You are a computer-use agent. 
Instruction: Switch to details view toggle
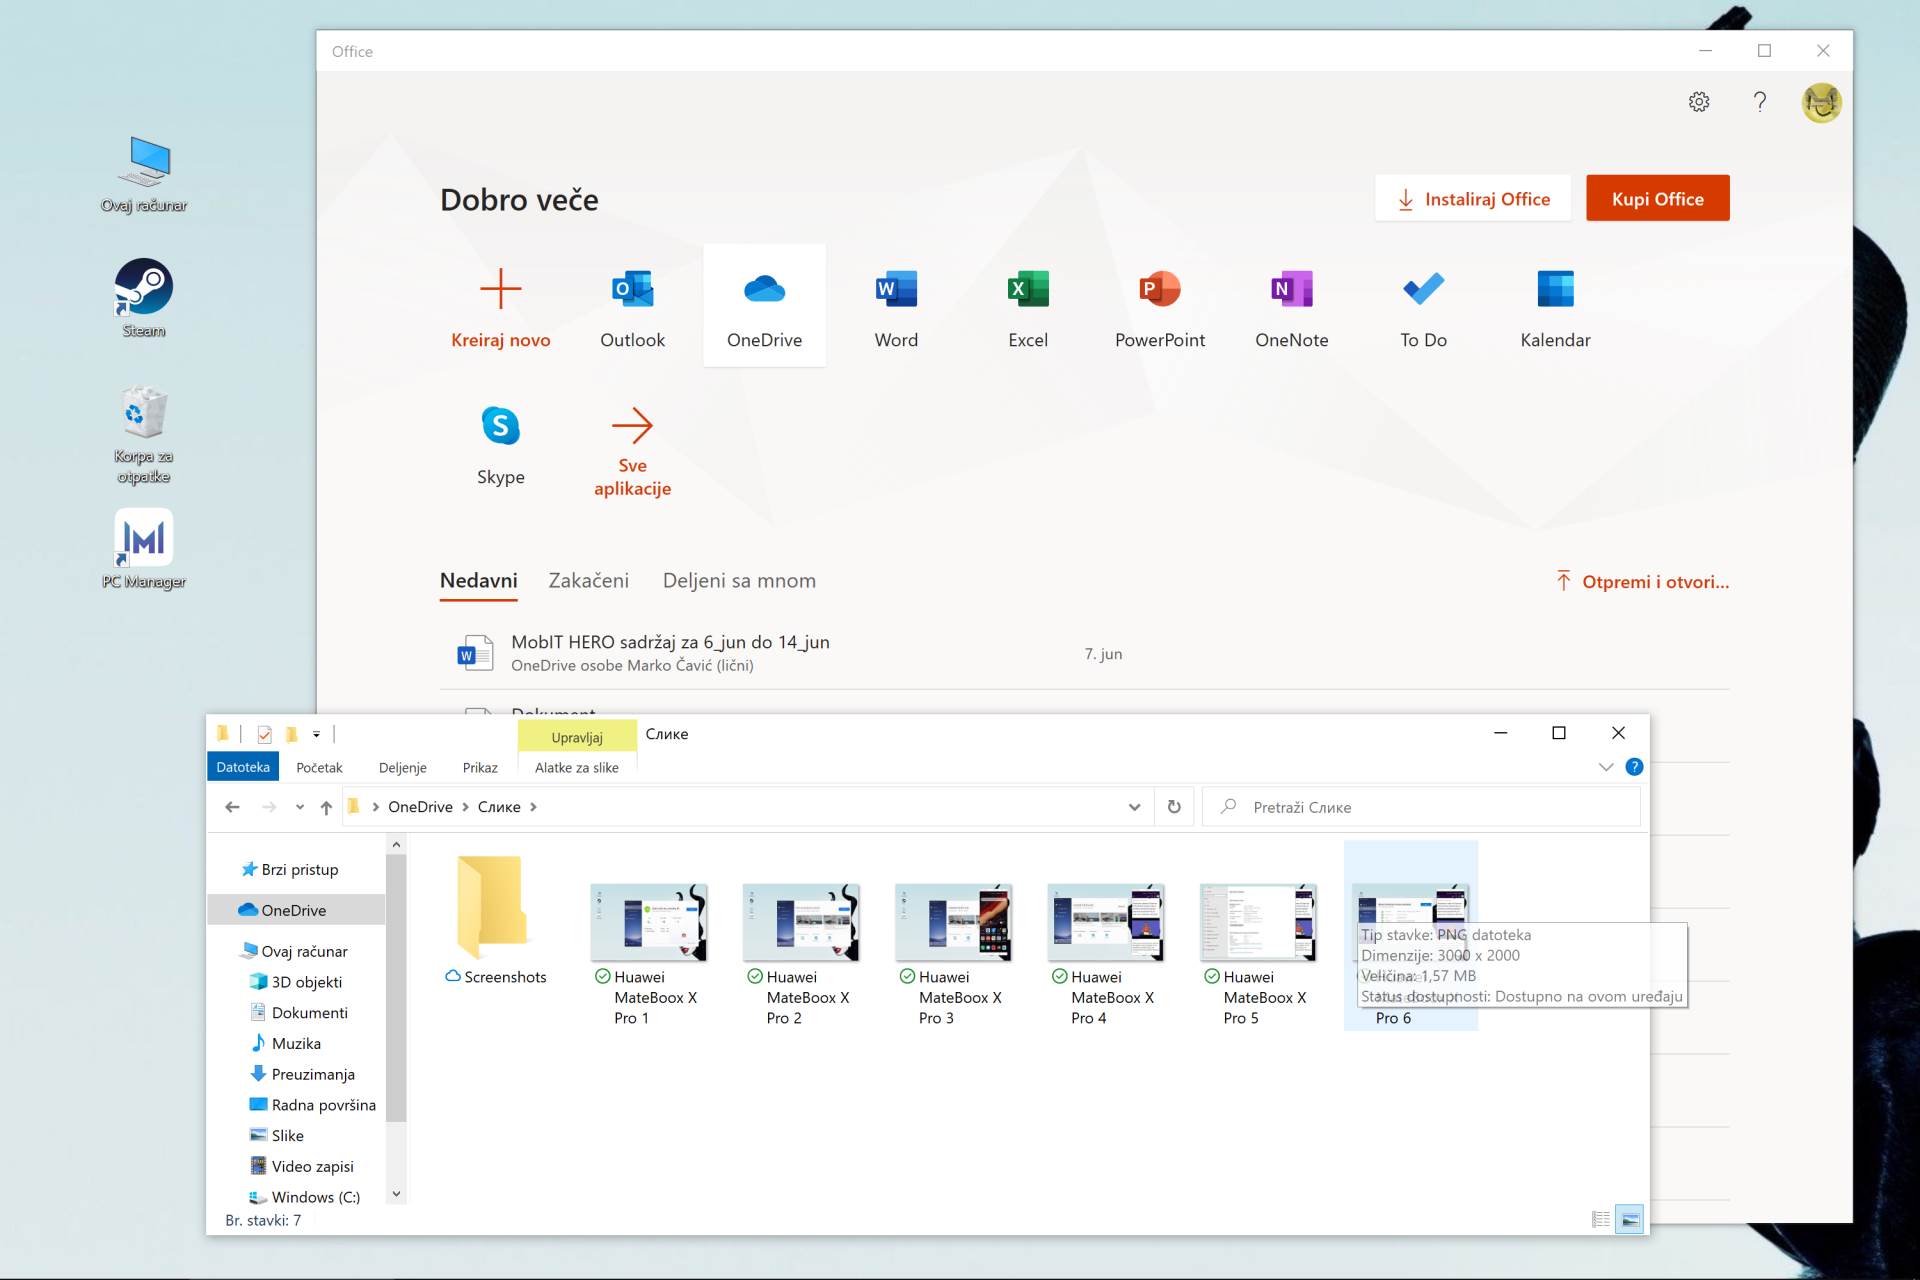point(1601,1219)
